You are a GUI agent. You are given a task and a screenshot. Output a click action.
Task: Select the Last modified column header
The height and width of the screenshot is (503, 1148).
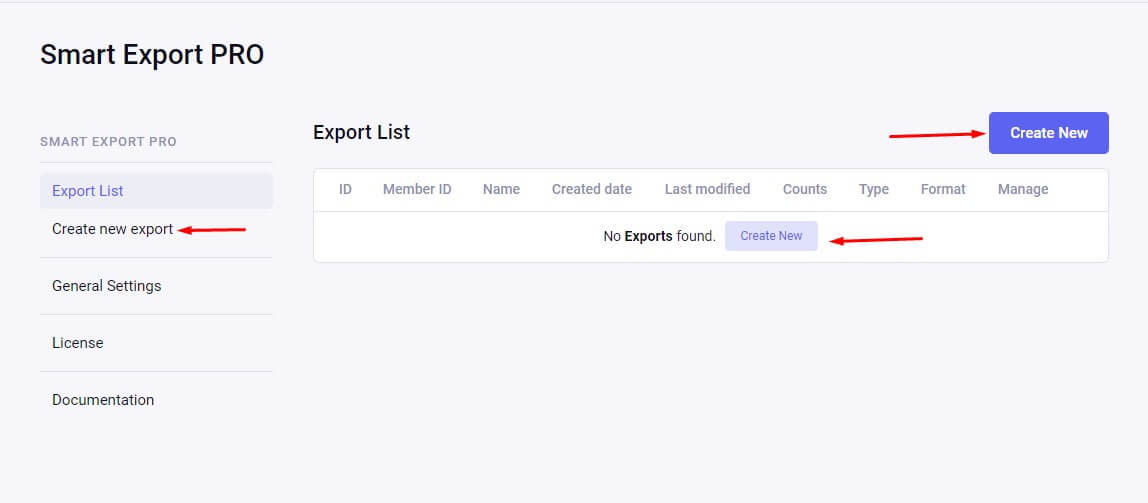pos(707,189)
